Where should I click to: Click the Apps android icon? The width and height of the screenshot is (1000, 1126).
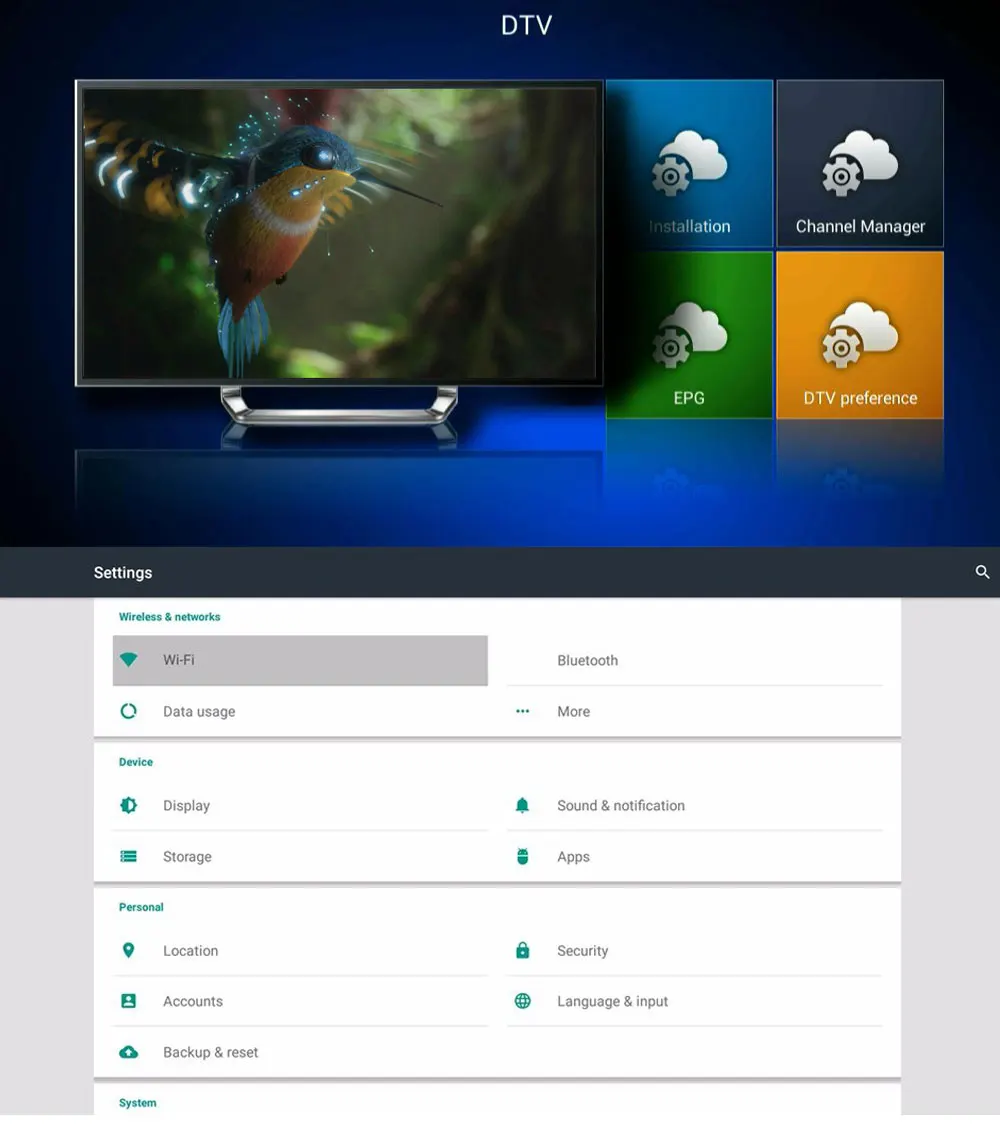[523, 856]
